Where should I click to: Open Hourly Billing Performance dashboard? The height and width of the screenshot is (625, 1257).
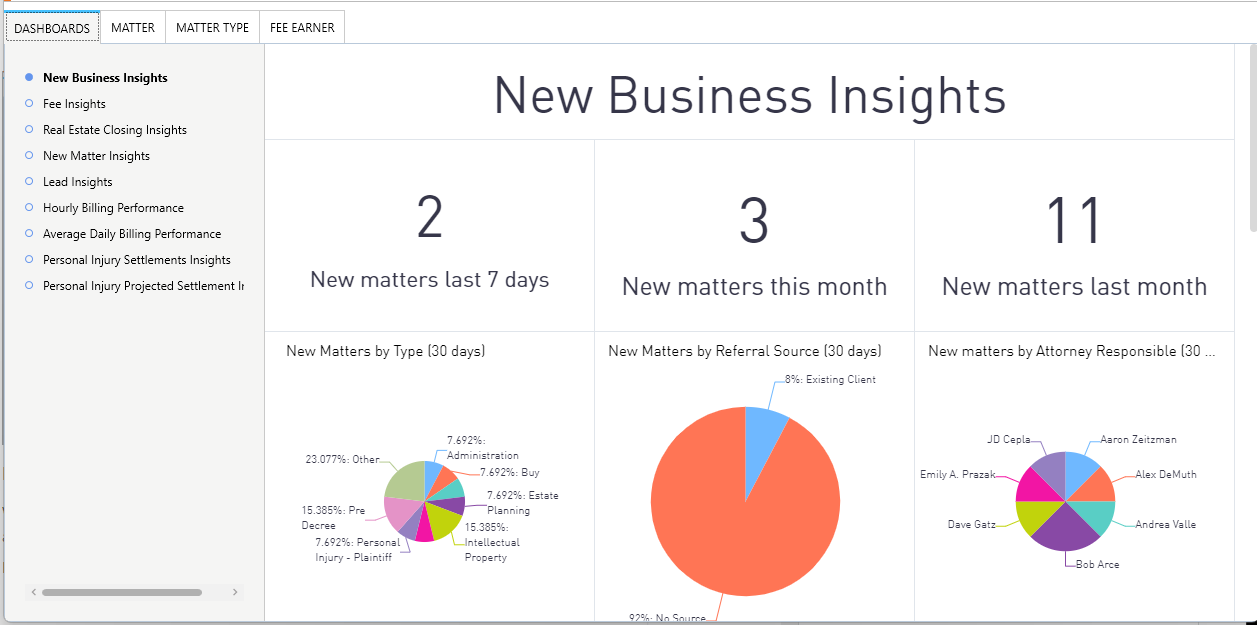coord(113,208)
